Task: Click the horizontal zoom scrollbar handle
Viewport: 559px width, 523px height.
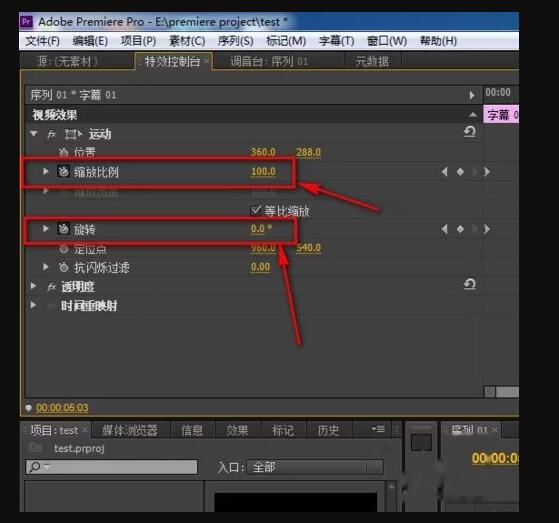Action: [507, 392]
